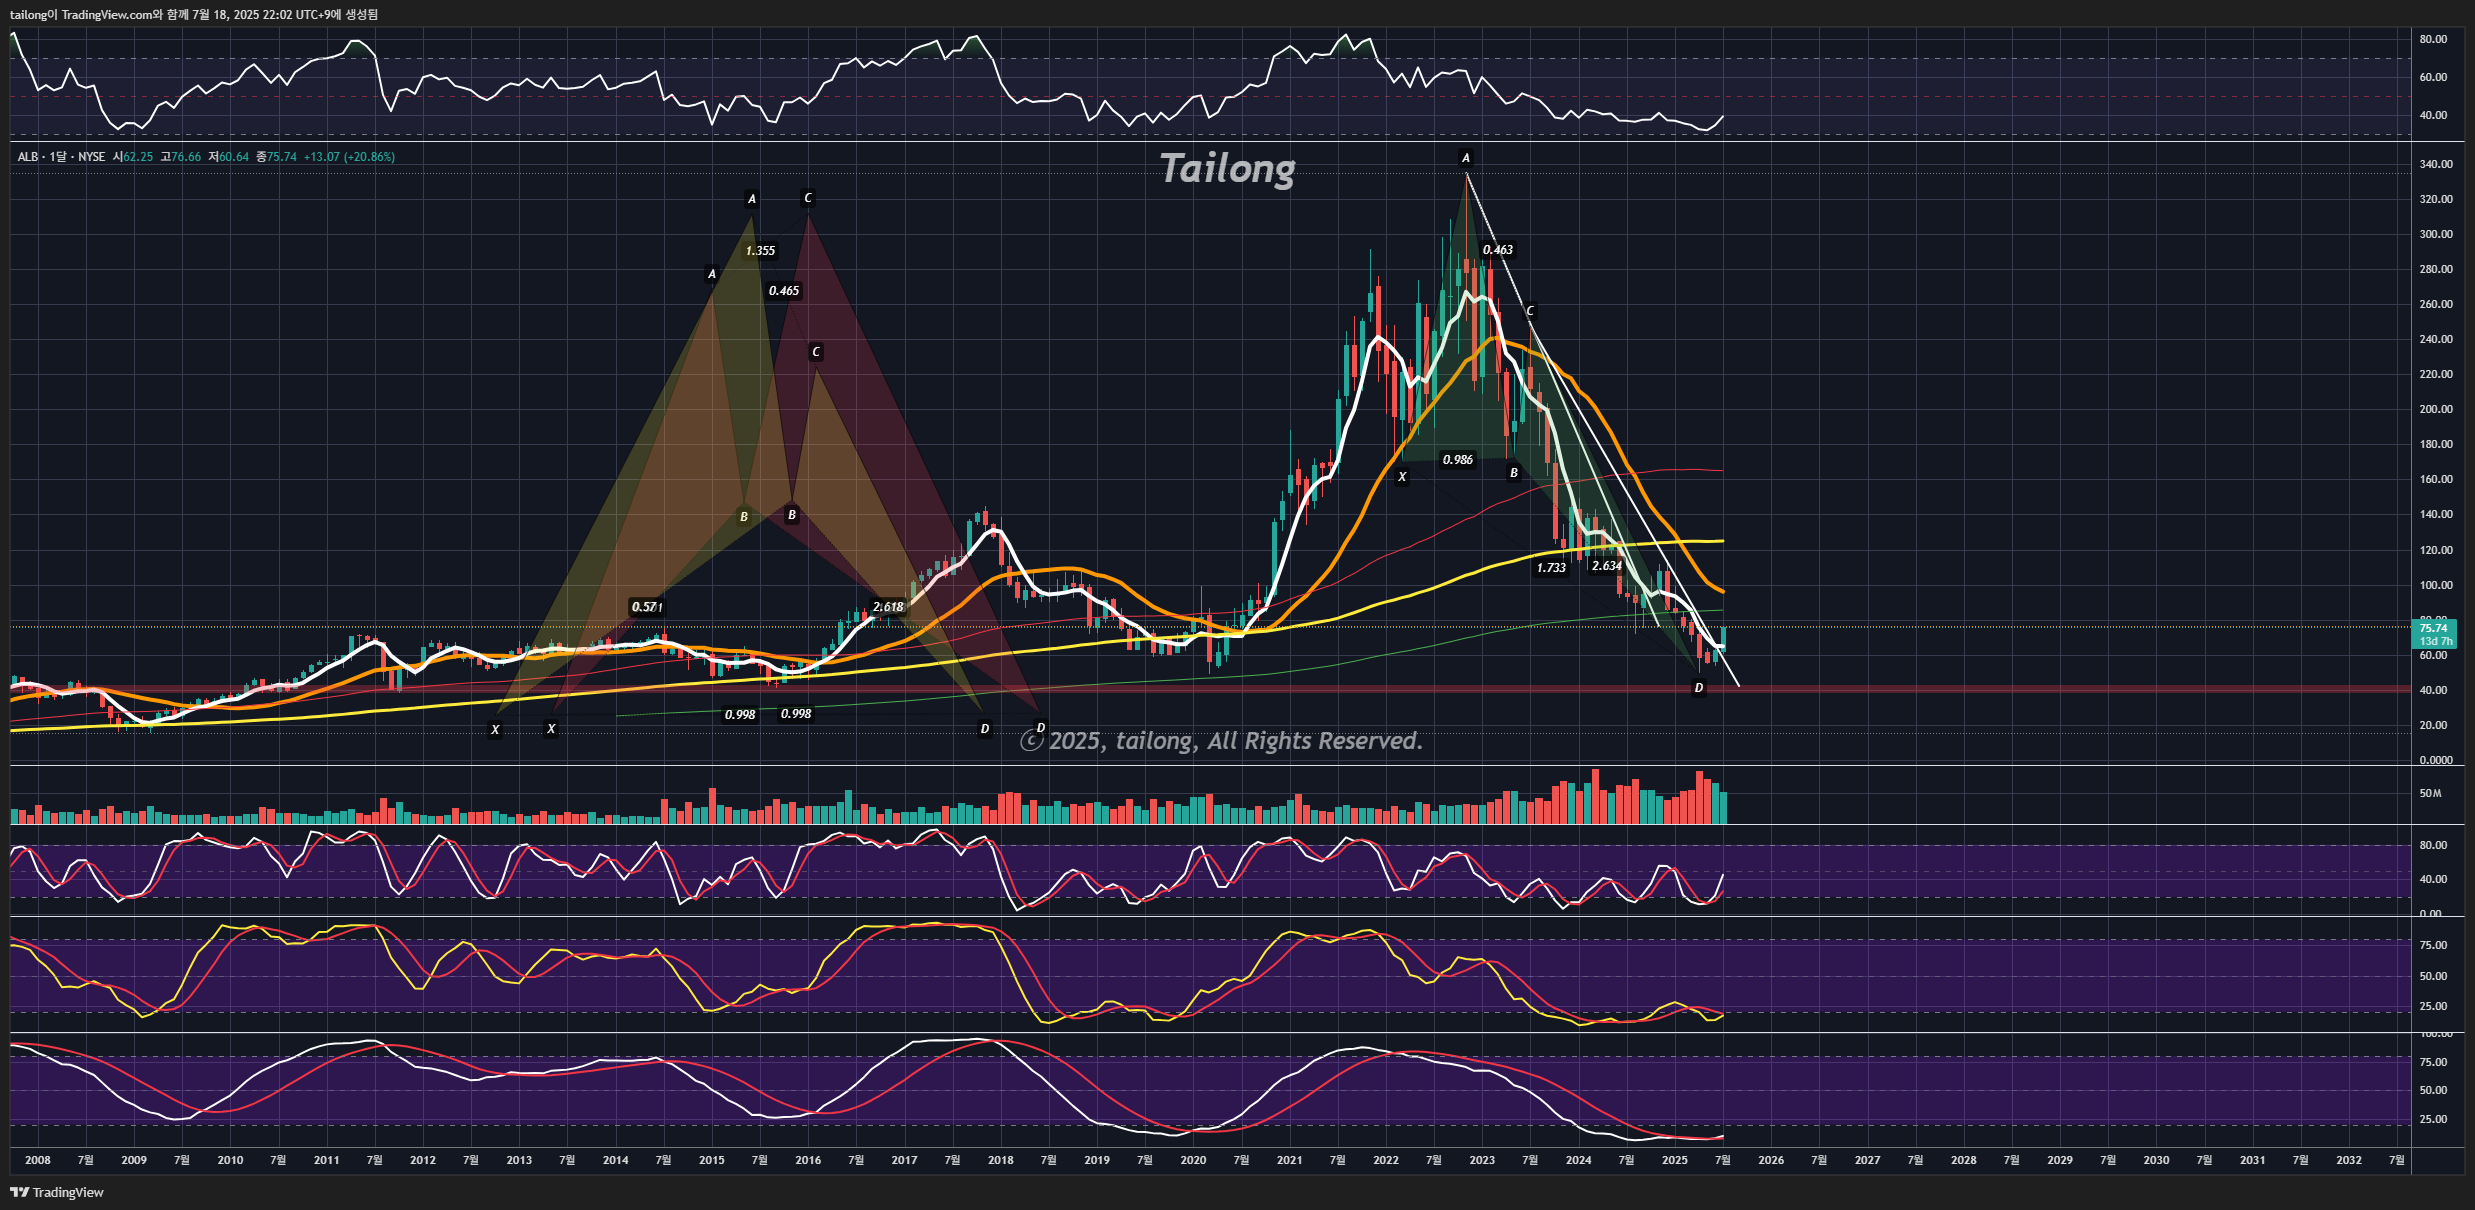Click the TradingView logo at bottom left
This screenshot has height=1210, width=2475.
[x=57, y=1192]
